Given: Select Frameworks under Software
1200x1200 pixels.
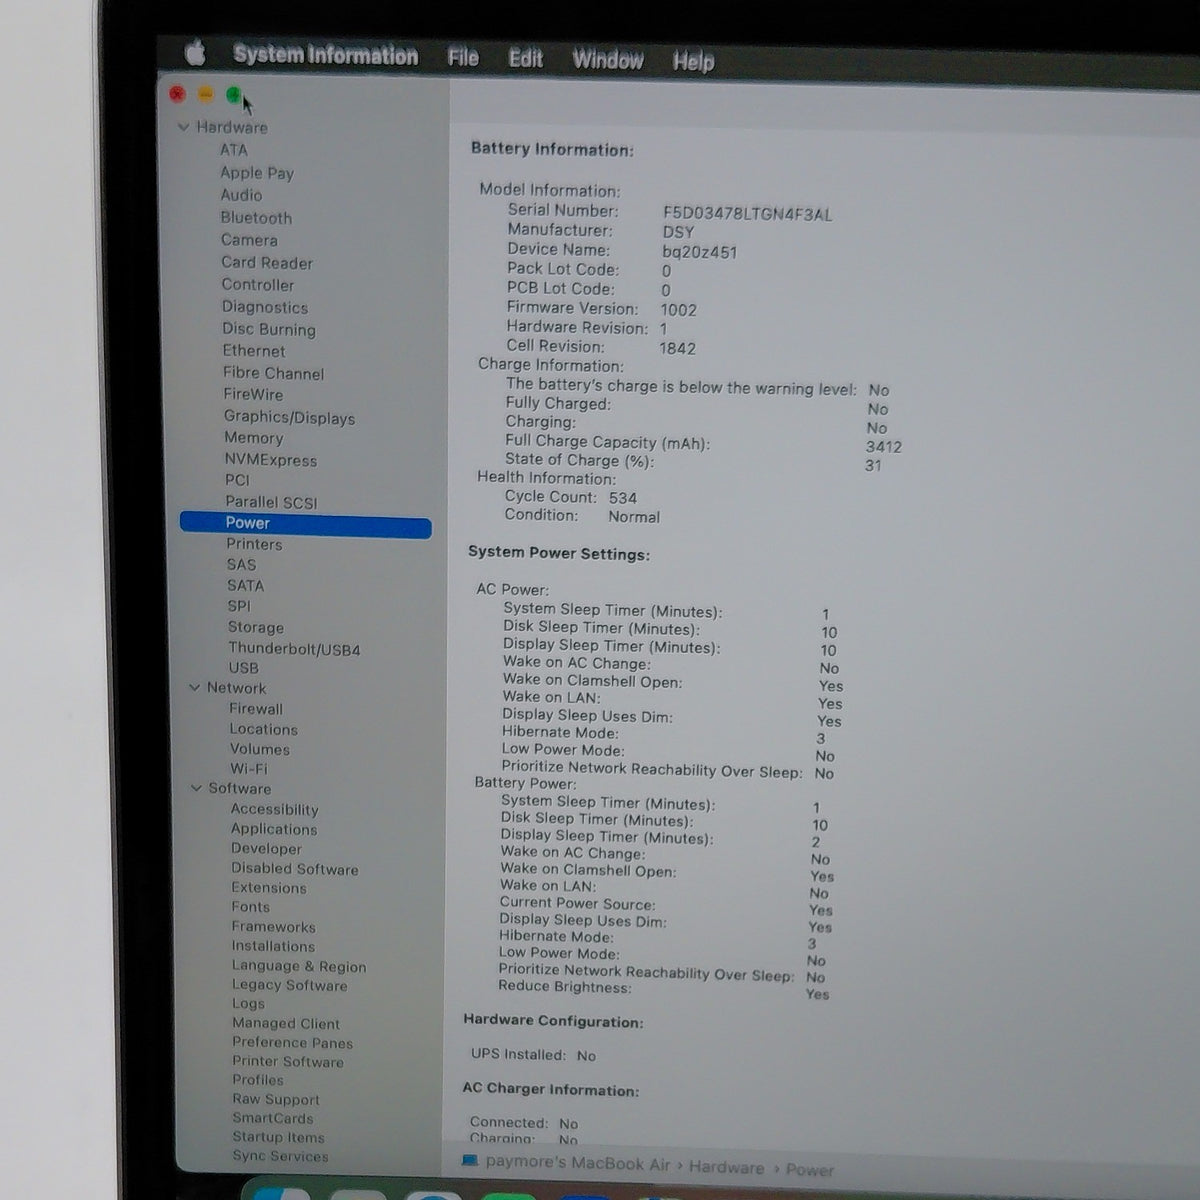Looking at the screenshot, I should click(x=273, y=927).
